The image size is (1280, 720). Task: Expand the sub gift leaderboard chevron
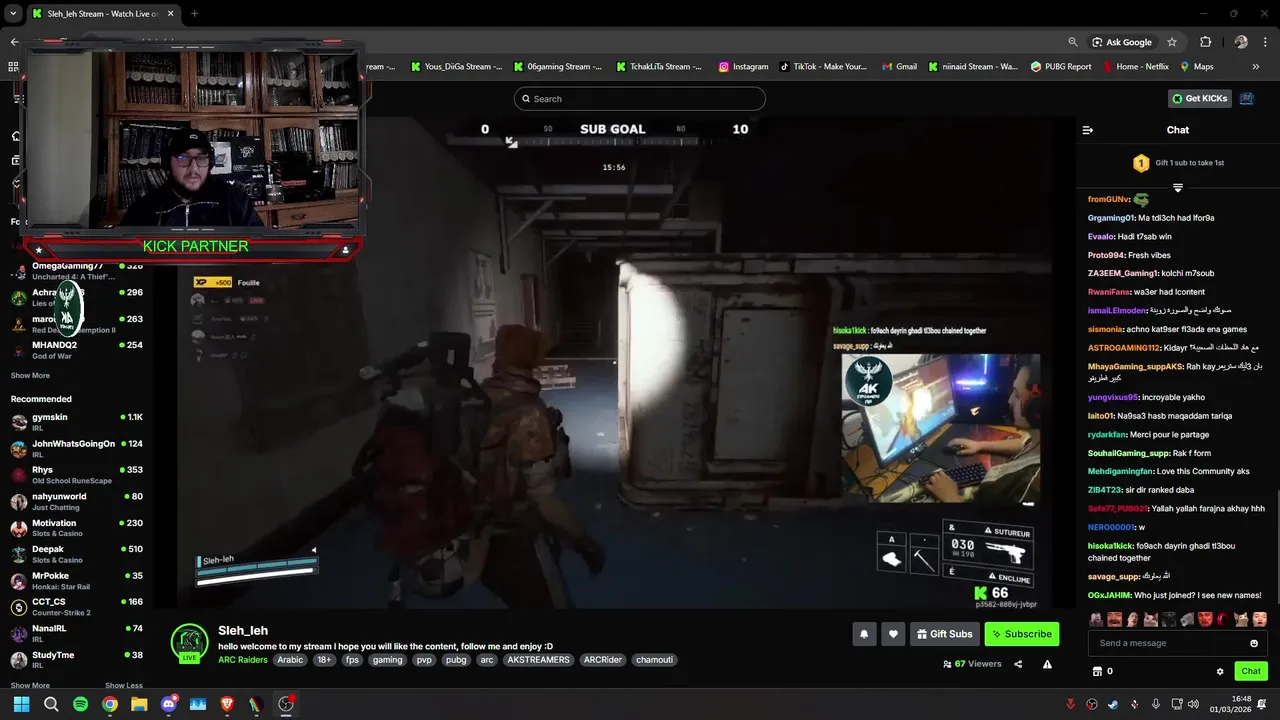coord(1177,188)
